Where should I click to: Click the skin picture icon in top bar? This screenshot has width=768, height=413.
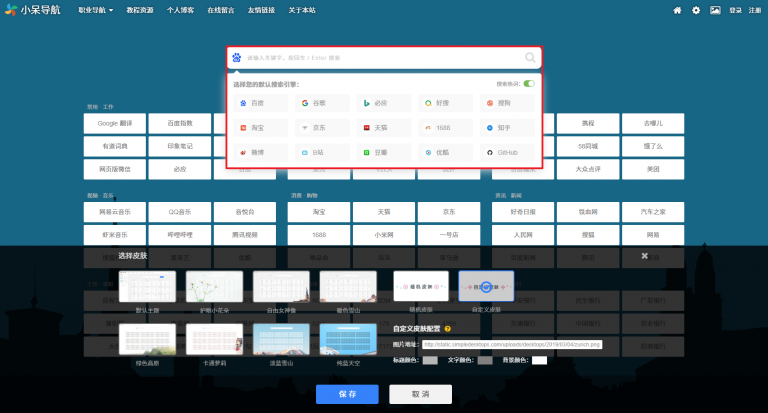point(715,10)
